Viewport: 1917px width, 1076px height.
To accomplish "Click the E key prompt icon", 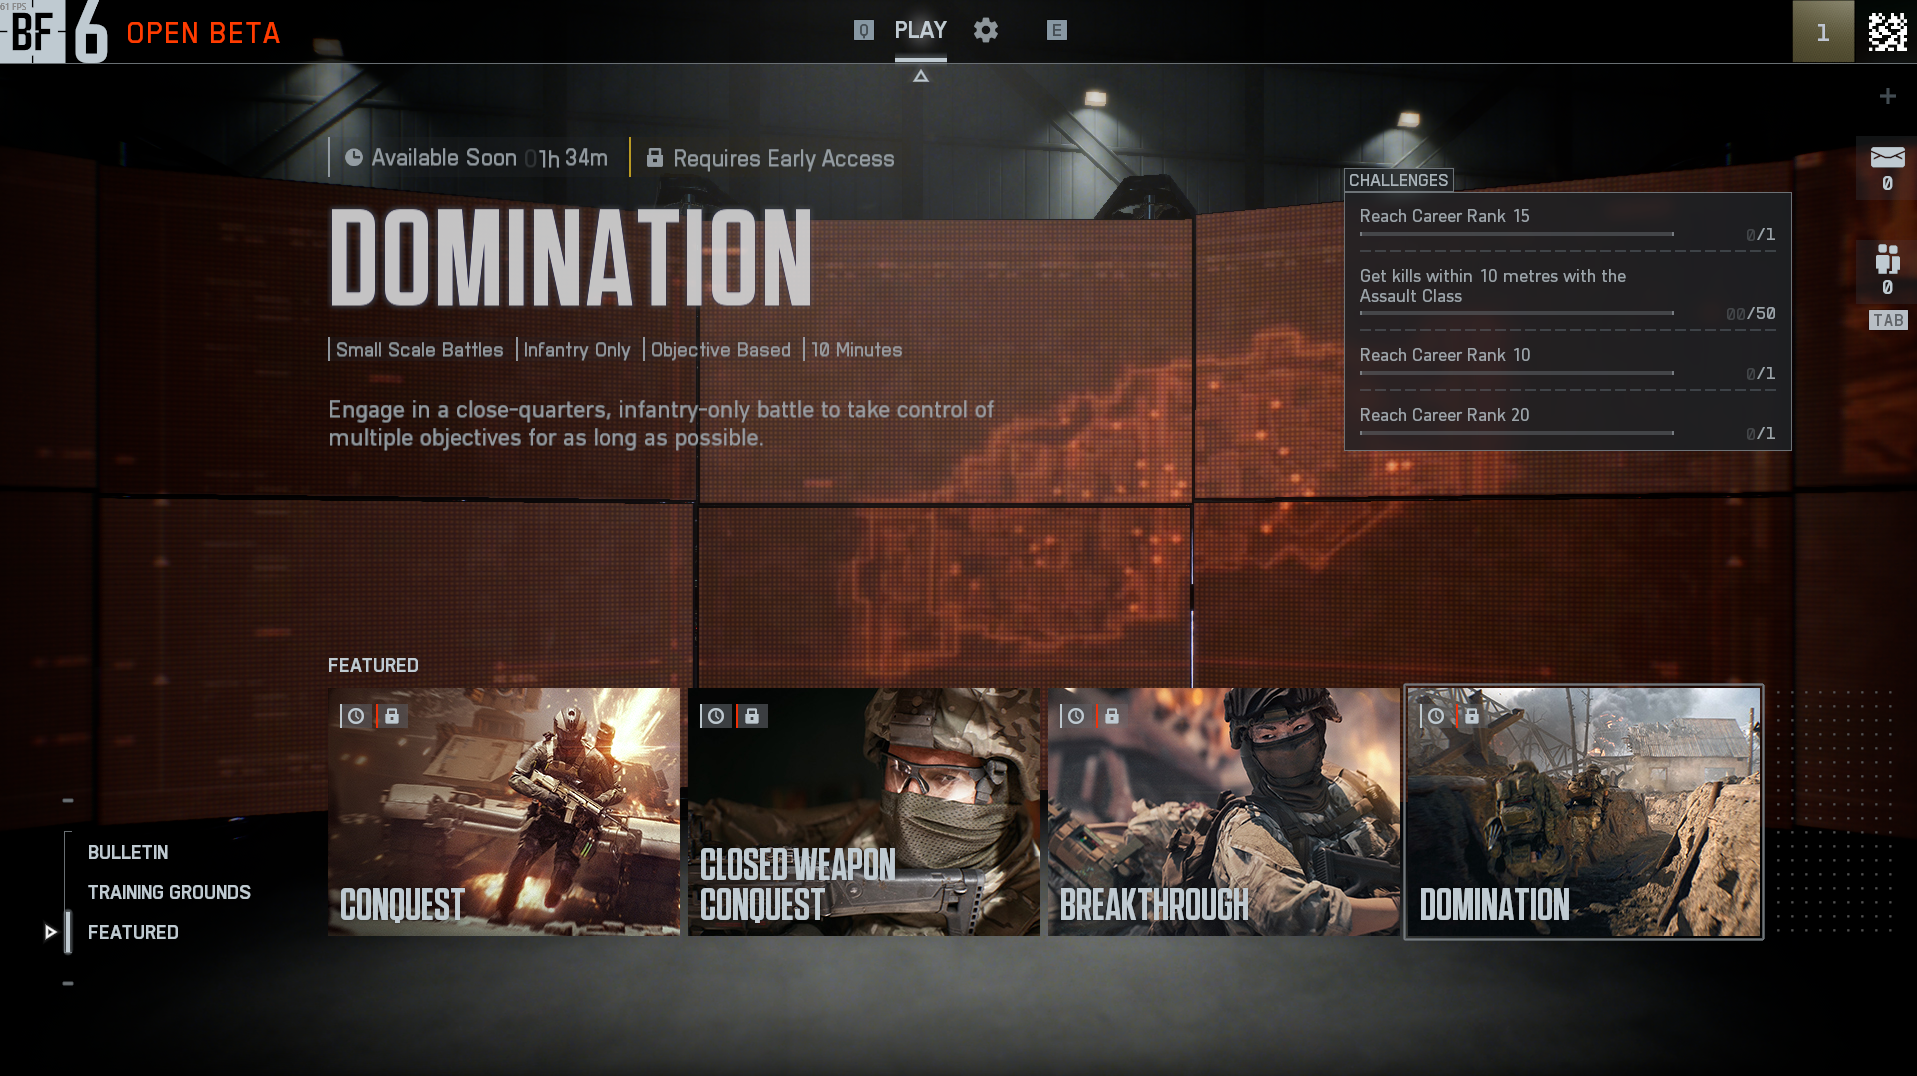I will tap(1056, 30).
